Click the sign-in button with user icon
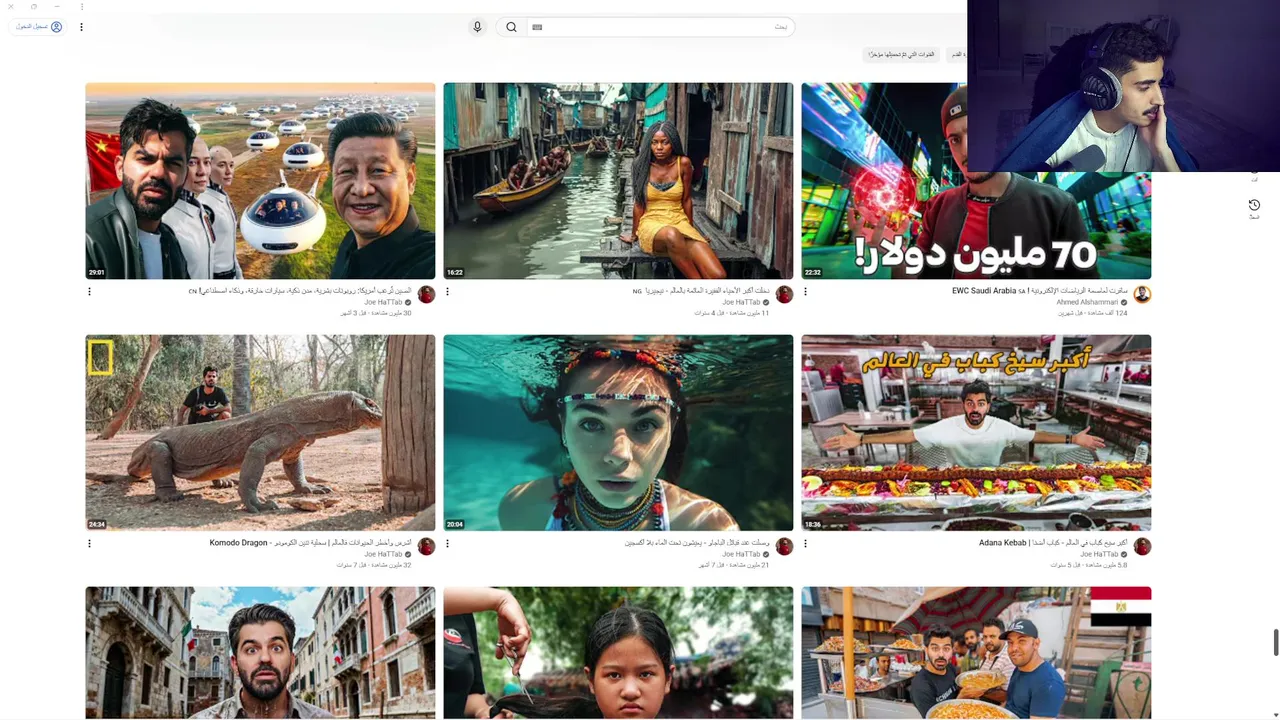The image size is (1280, 720). coord(39,27)
